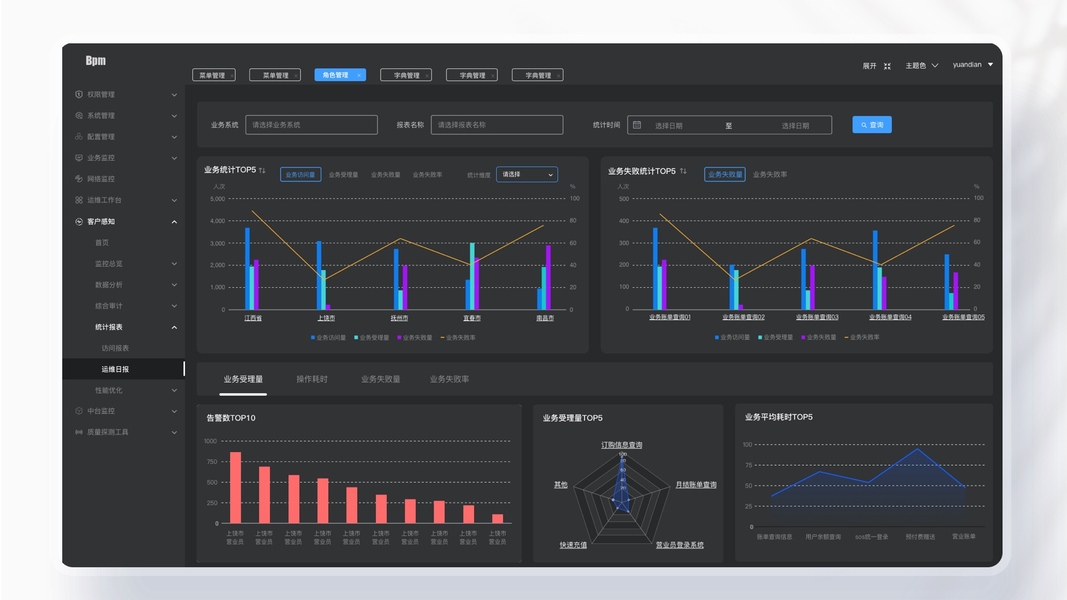The image size is (1067, 600).
Task: Open 首页 in the sidebar
Action: click(101, 243)
